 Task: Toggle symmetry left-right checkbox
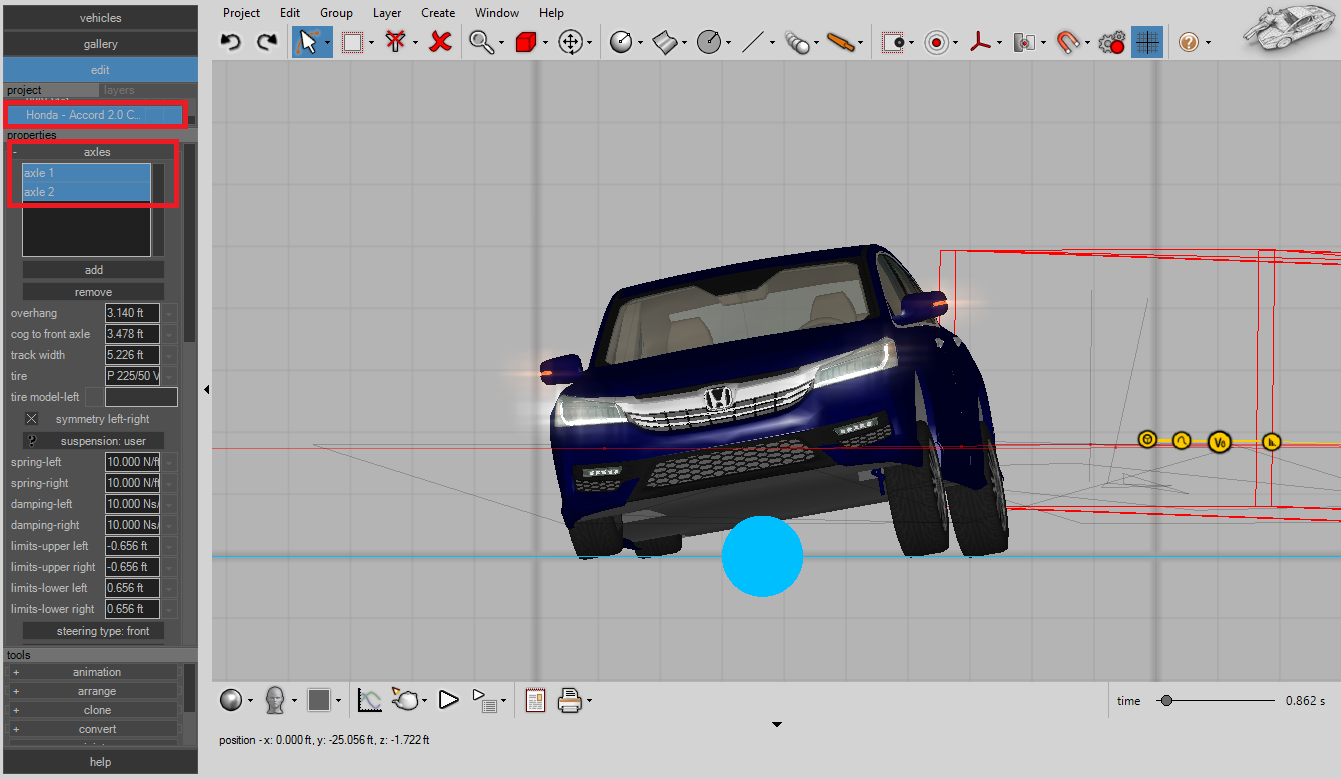[x=32, y=418]
